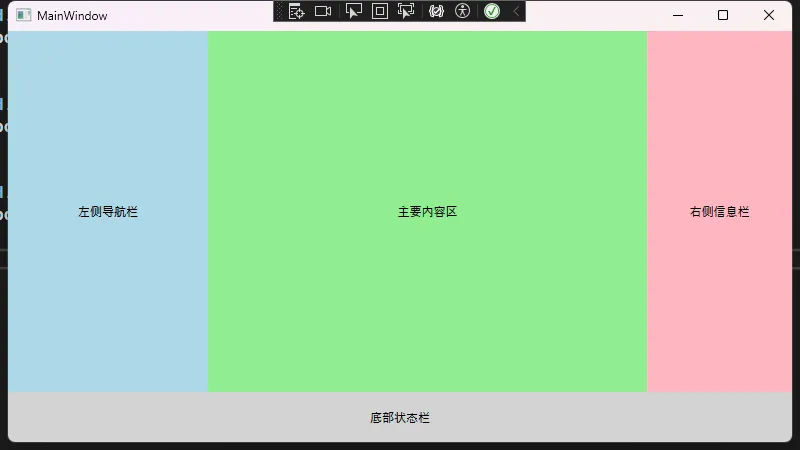Click the video camera icon in debug toolbar
The width and height of the screenshot is (800, 450).
pyautogui.click(x=323, y=11)
